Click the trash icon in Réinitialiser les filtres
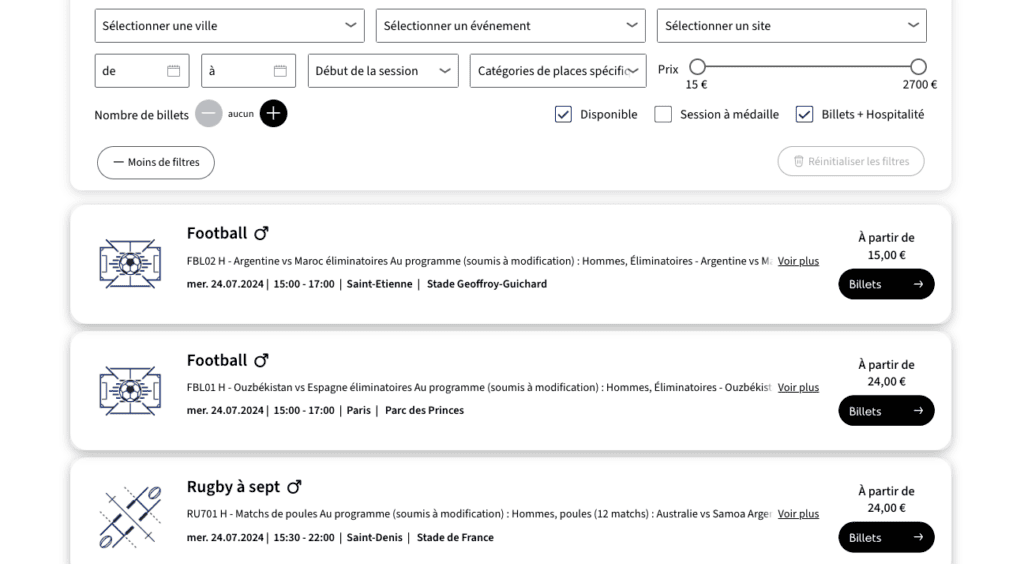The height and width of the screenshot is (564, 1024). 798,162
